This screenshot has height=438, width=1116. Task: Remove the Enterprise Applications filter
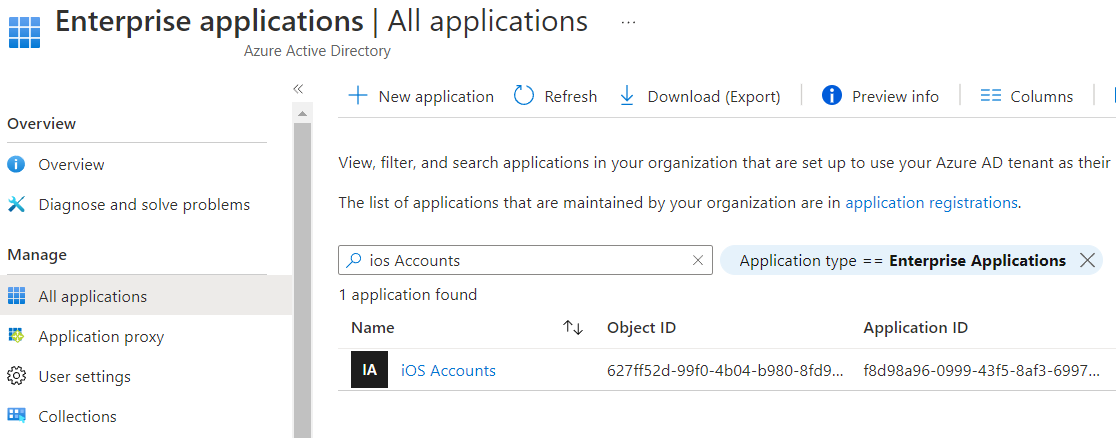(x=1087, y=261)
